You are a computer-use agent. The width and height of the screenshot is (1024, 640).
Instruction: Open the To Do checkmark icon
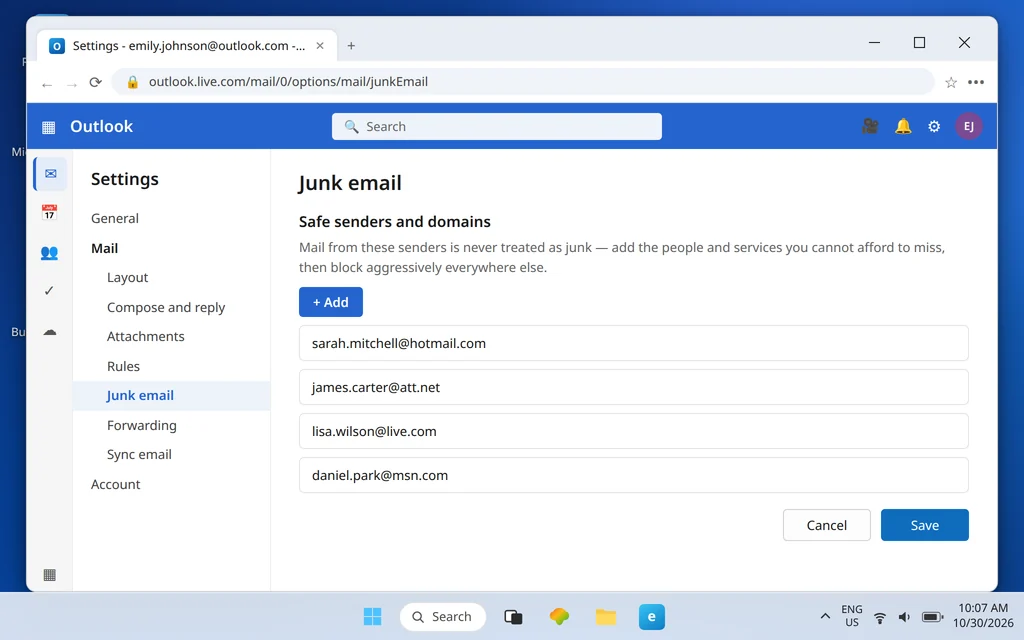[x=49, y=291]
